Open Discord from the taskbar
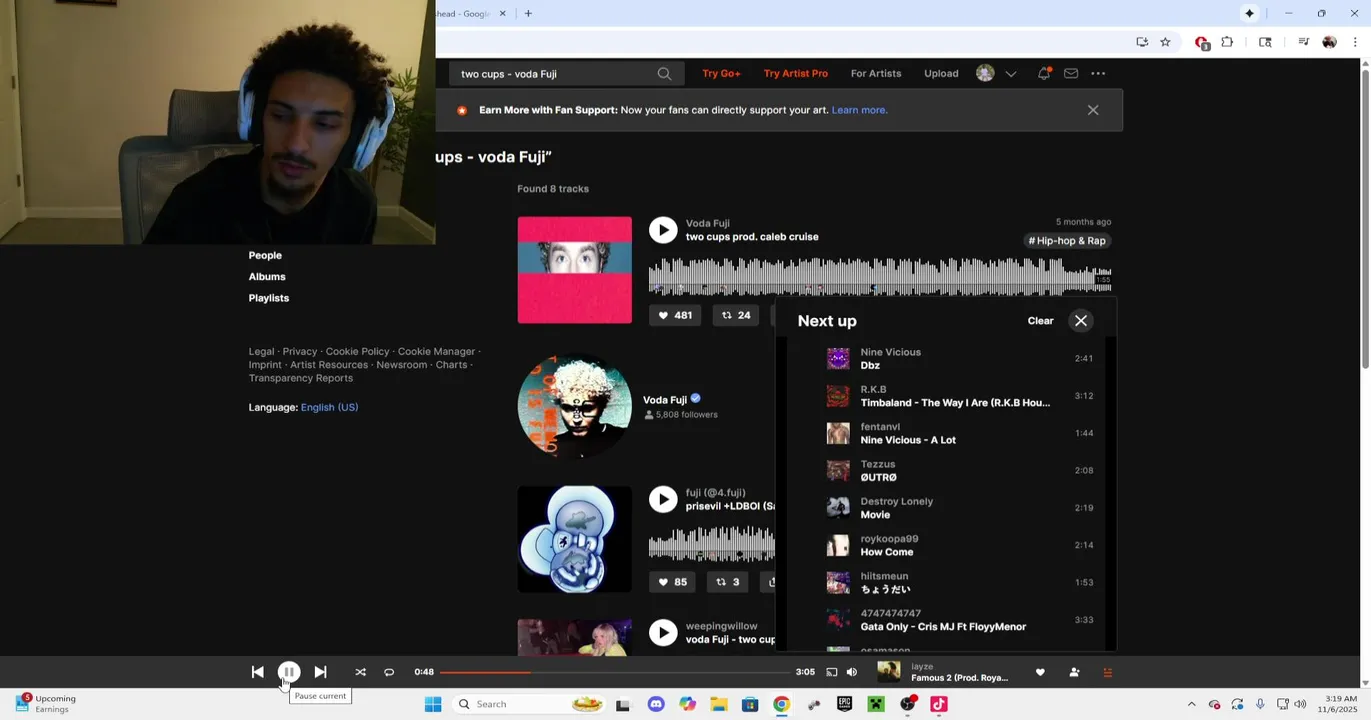This screenshot has height=720, width=1371. click(656, 704)
